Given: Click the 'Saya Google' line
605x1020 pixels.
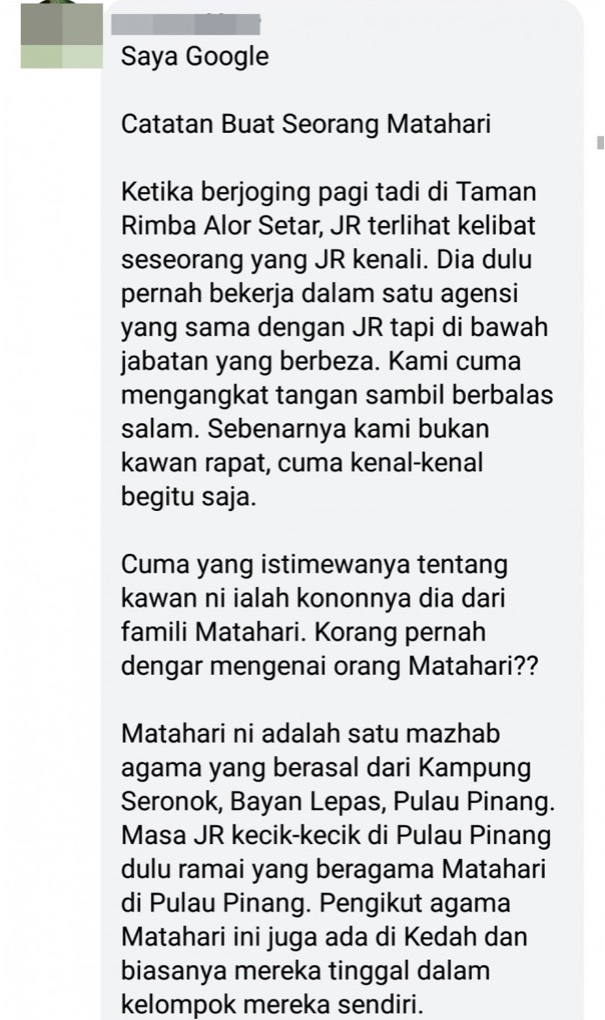Looking at the screenshot, I should pyautogui.click(x=195, y=57).
